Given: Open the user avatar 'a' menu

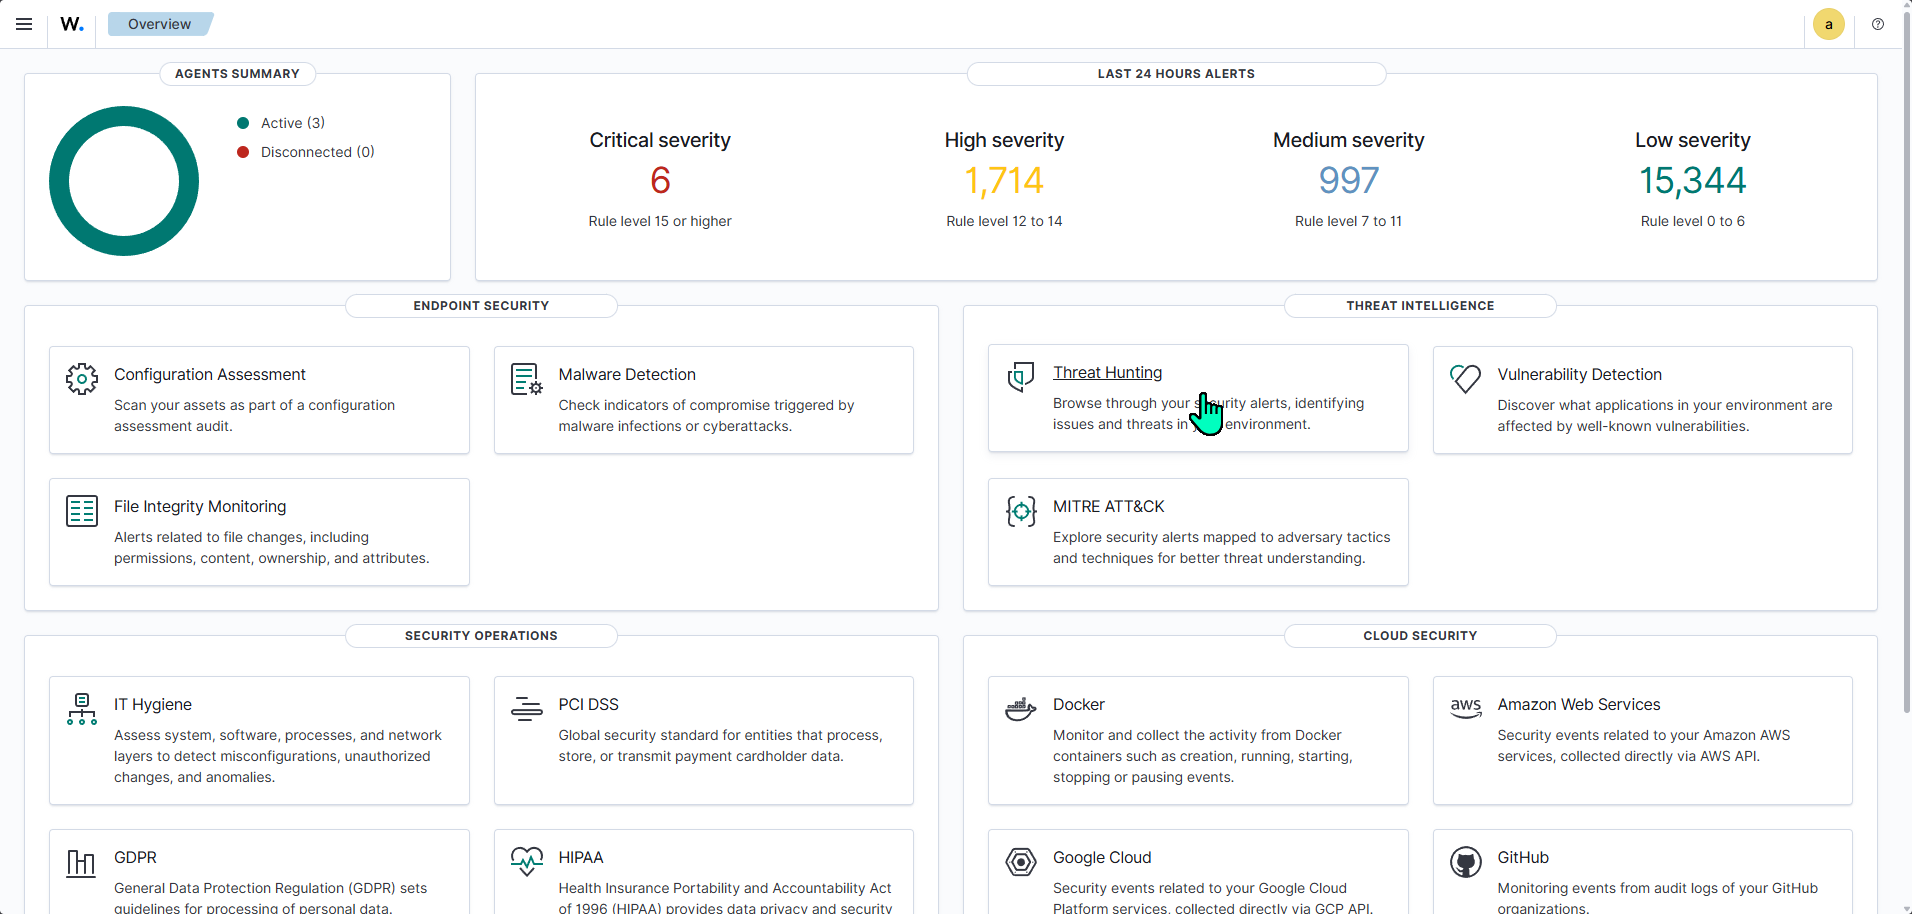Looking at the screenshot, I should (x=1829, y=24).
